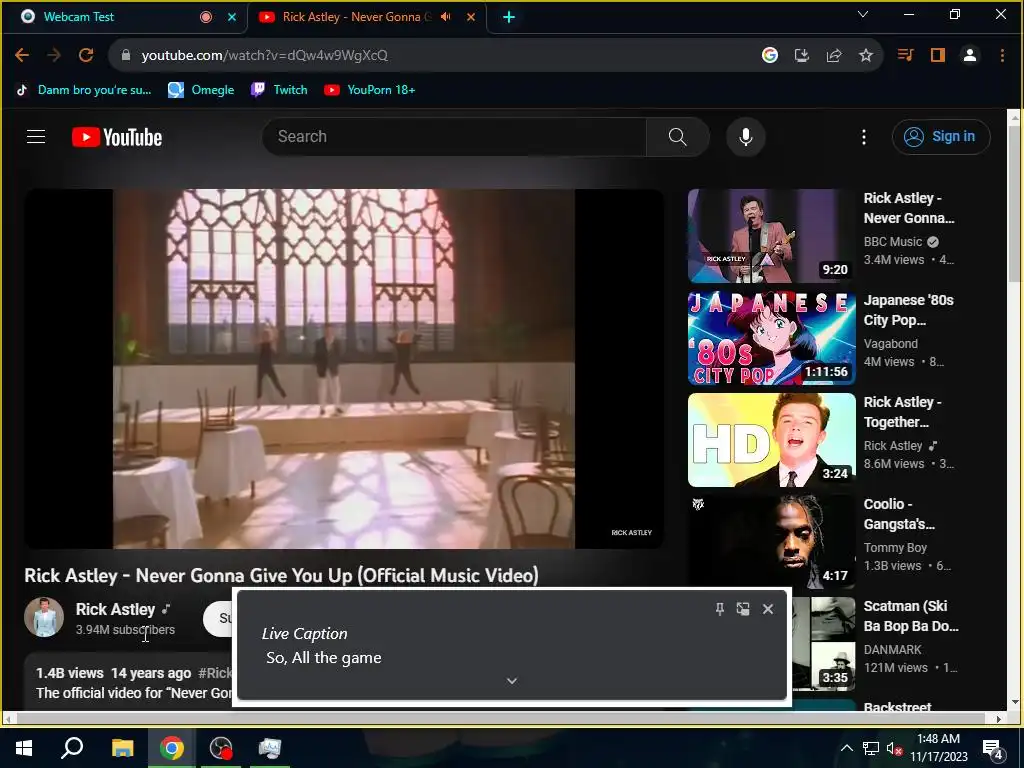Share this page using the share icon
The image size is (1024, 768).
pyautogui.click(x=834, y=56)
